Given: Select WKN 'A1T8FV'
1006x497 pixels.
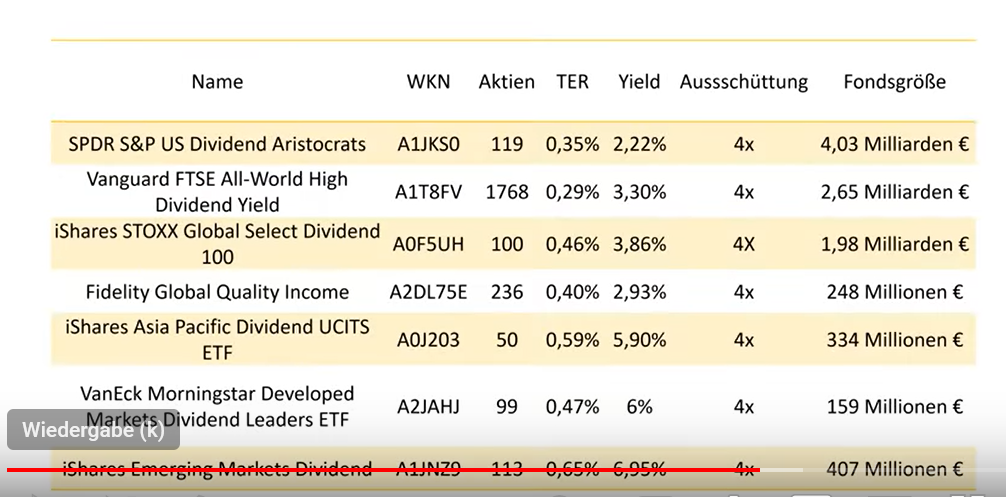Looking at the screenshot, I should coord(429,192).
